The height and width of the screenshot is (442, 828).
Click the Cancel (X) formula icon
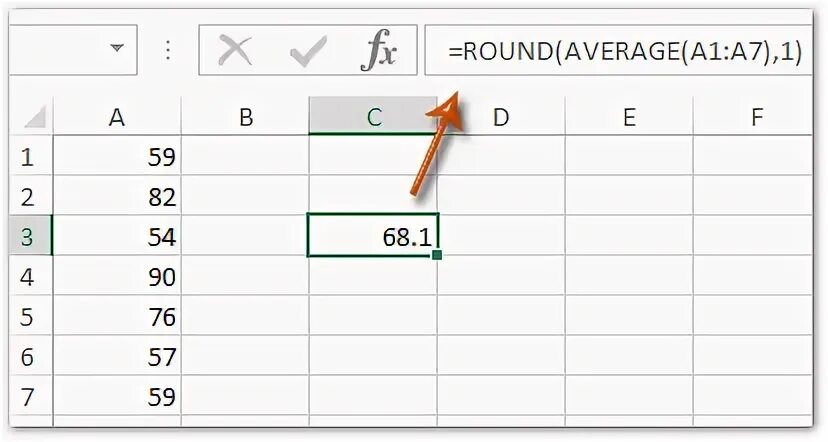pyautogui.click(x=235, y=51)
